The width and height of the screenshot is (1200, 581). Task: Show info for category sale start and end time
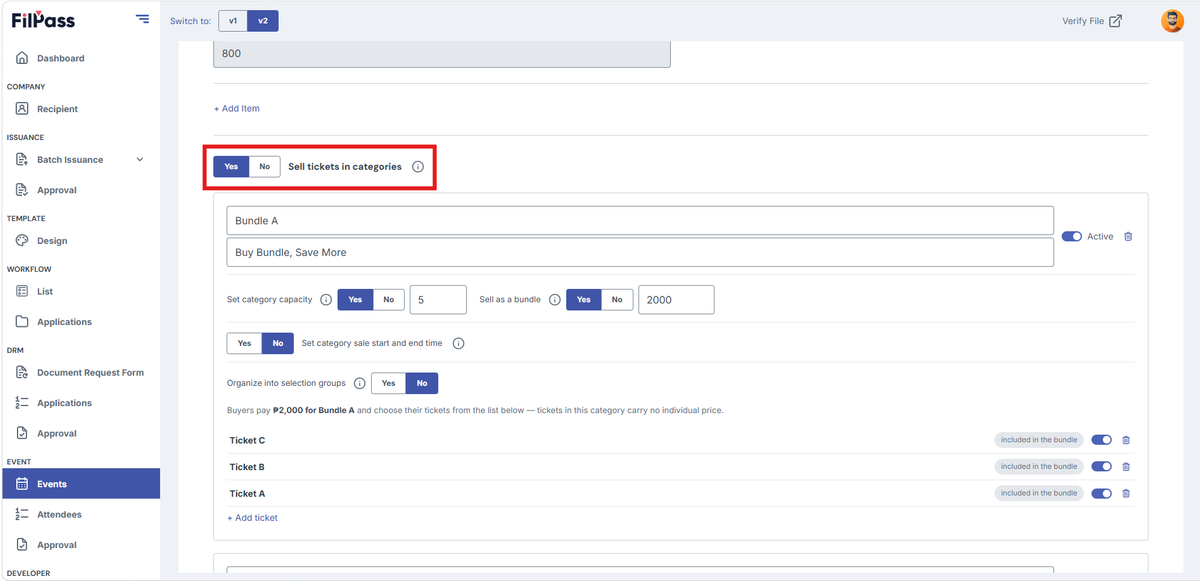point(459,343)
